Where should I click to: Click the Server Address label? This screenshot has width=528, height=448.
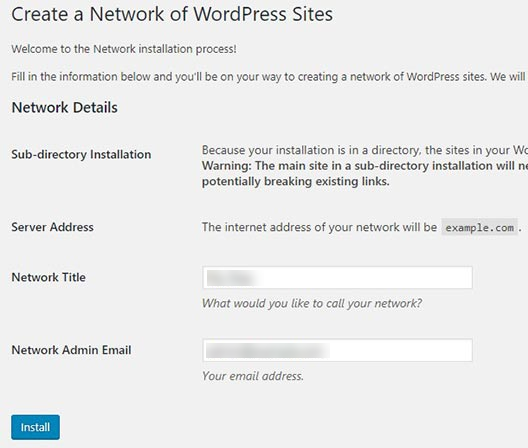pyautogui.click(x=53, y=227)
